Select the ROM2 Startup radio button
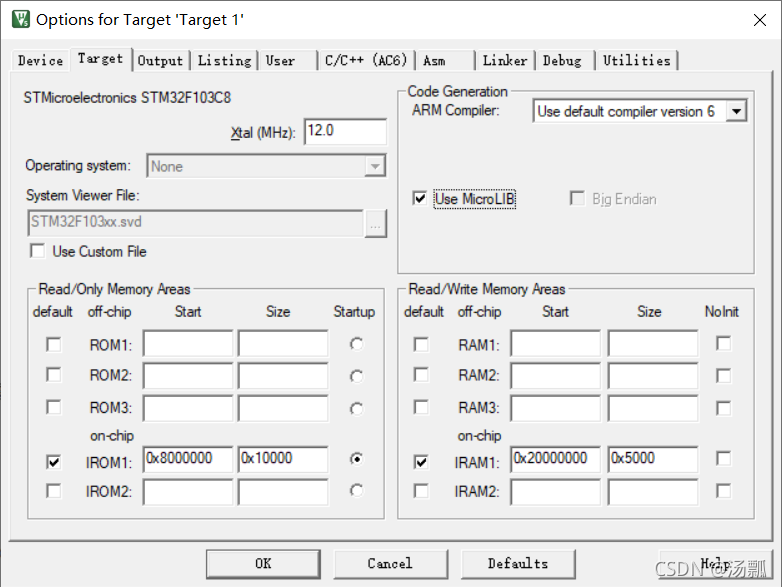Screen dimensions: 782x587 (356, 376)
